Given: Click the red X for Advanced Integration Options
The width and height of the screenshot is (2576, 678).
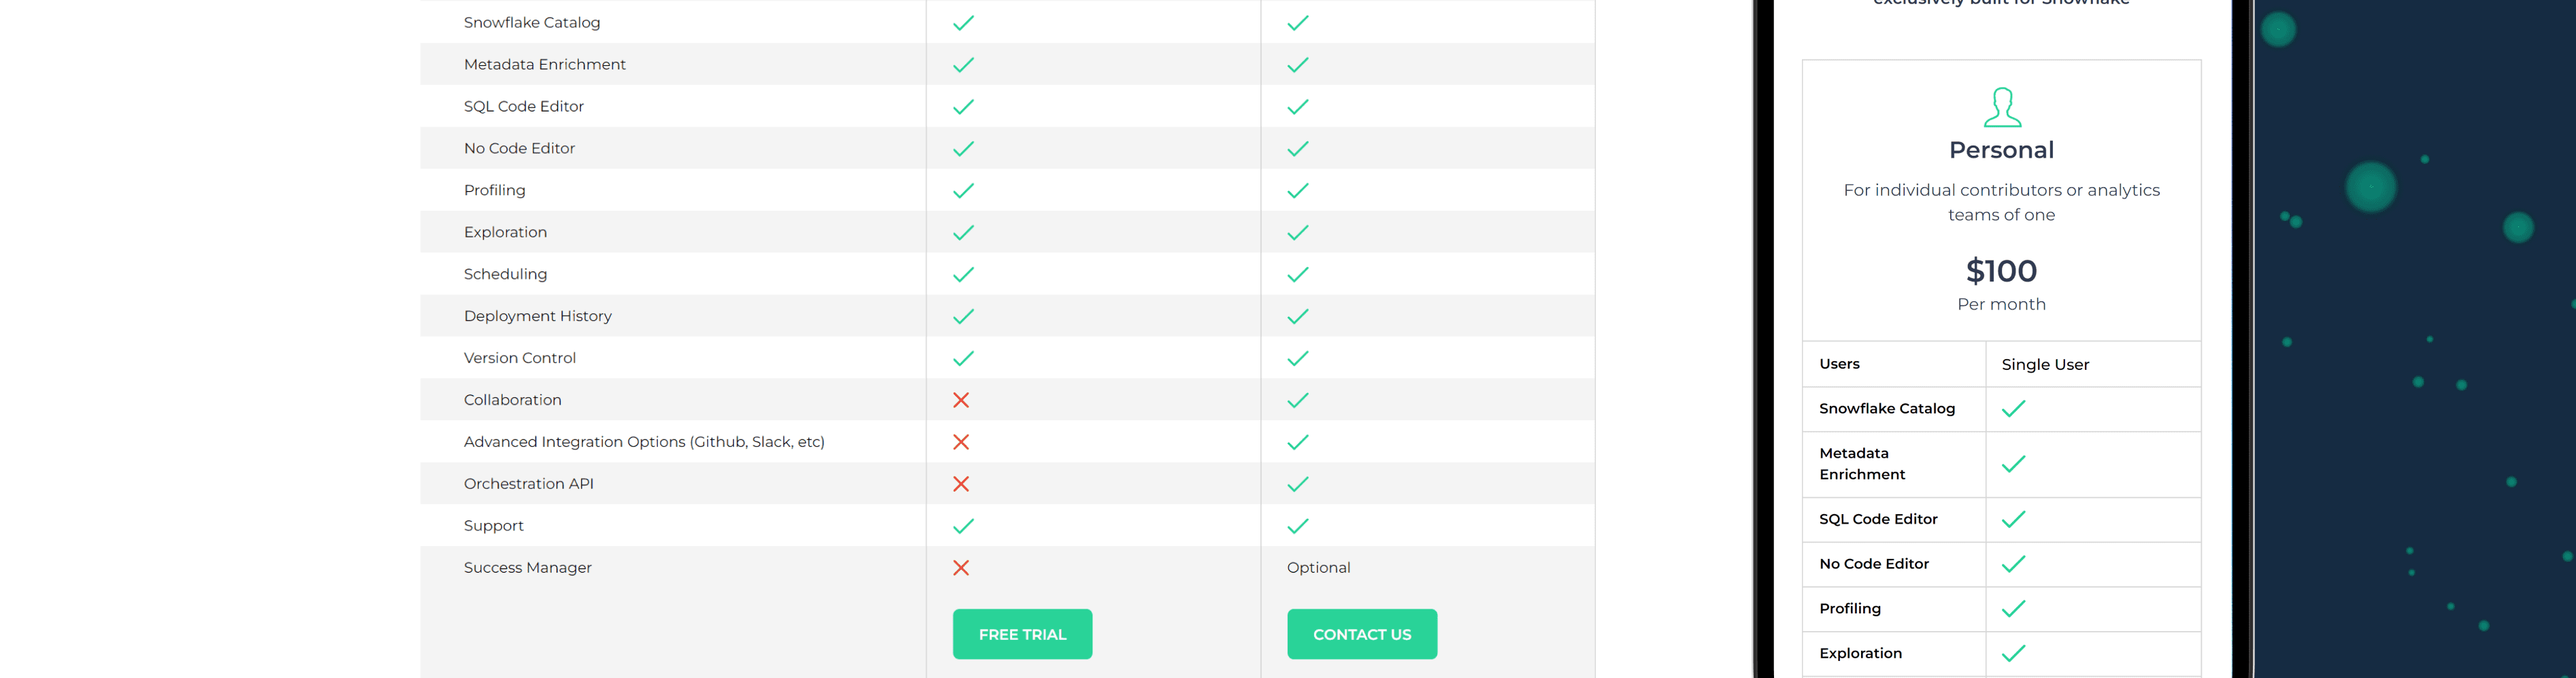Looking at the screenshot, I should tap(961, 442).
